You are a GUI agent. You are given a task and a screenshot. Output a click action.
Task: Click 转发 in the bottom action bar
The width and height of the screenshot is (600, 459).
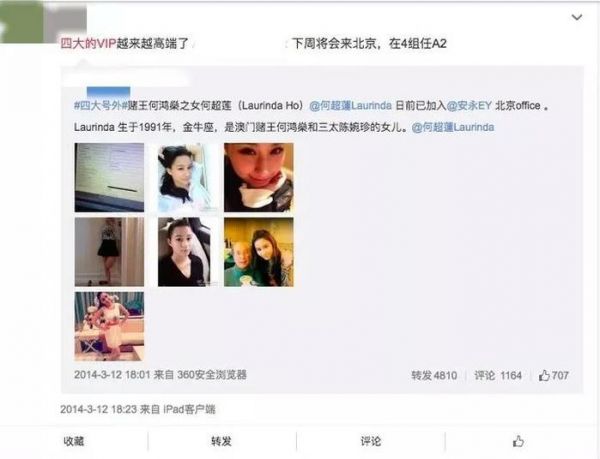(x=222, y=441)
